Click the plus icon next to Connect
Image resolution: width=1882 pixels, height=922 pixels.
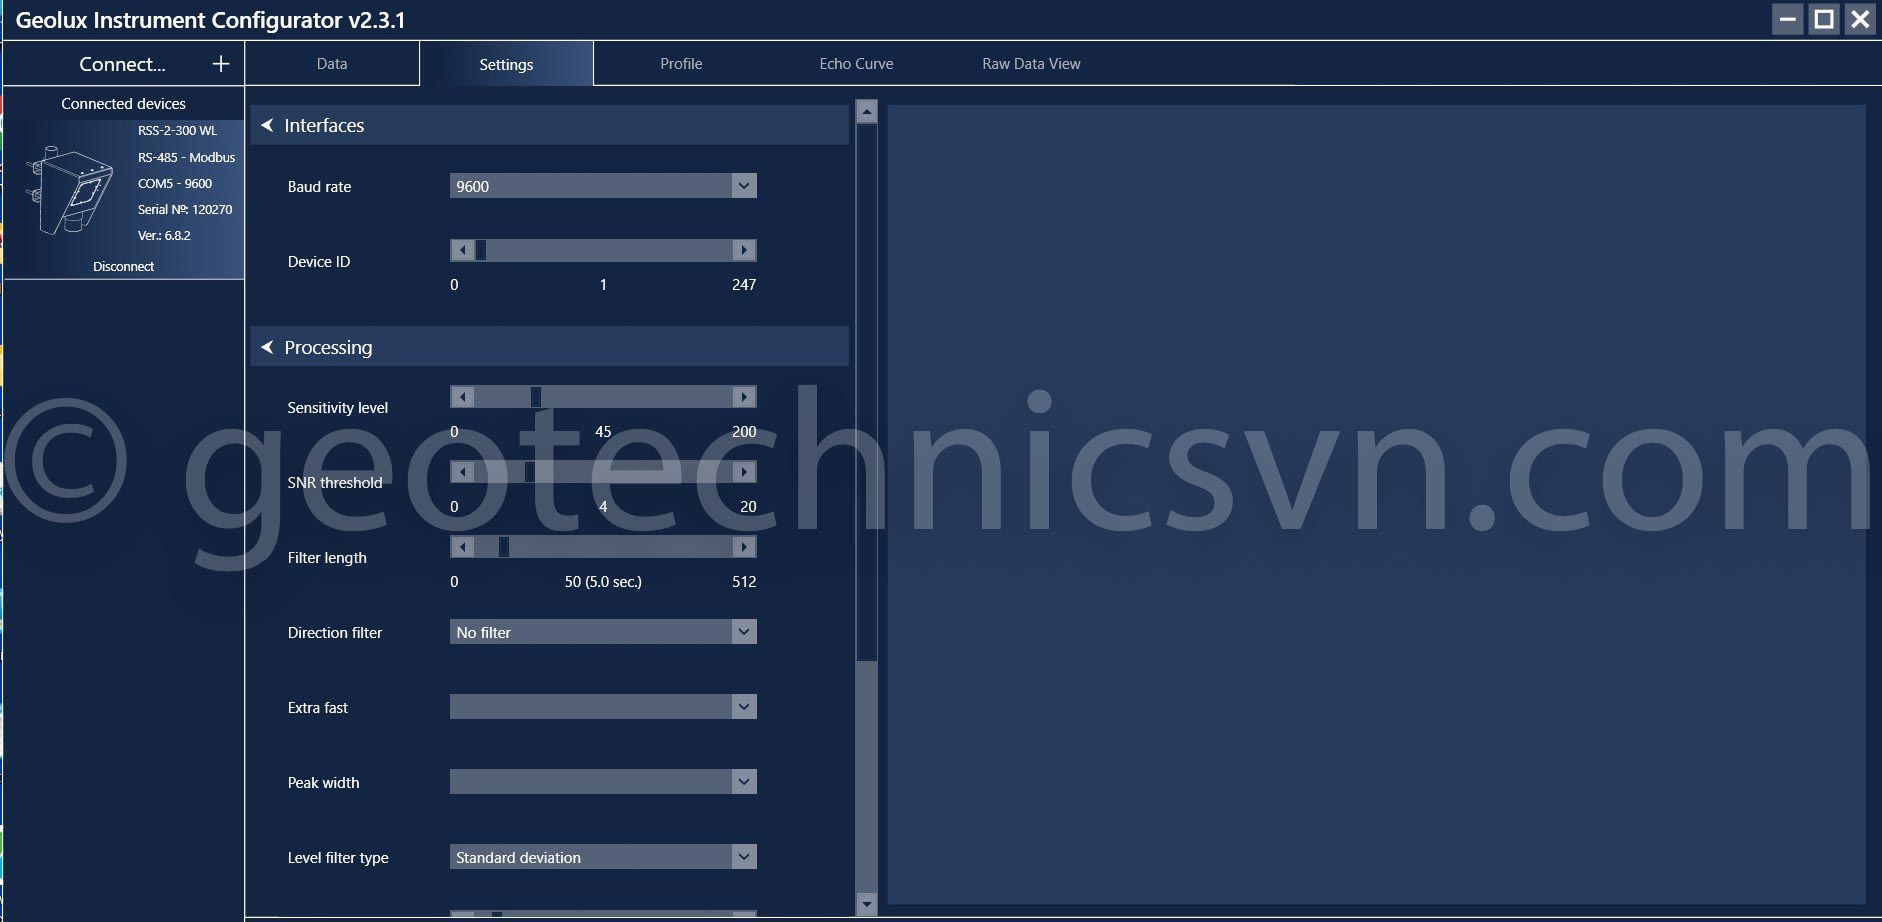click(221, 64)
